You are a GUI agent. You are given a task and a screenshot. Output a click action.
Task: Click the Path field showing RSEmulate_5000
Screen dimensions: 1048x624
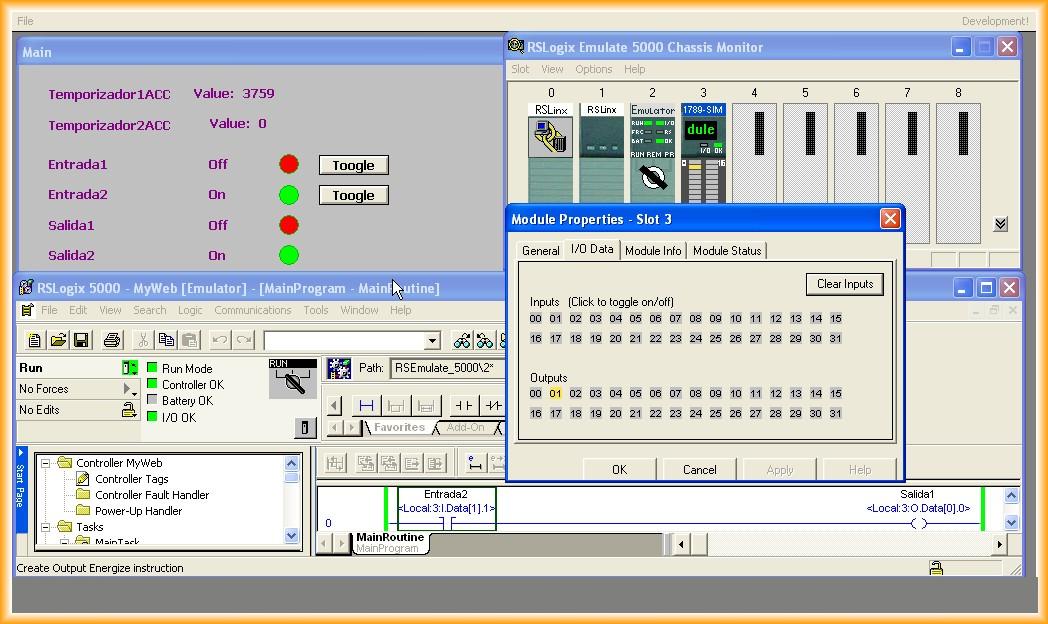443,368
